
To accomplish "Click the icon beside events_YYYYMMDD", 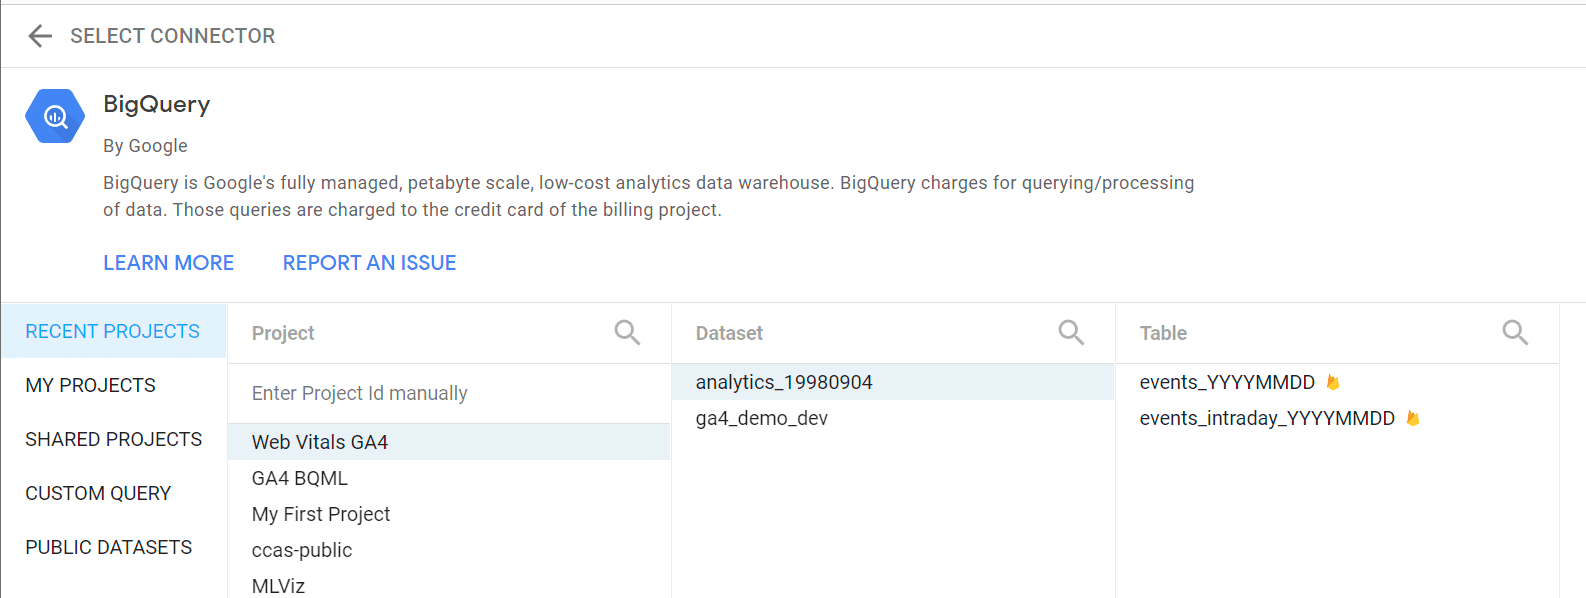I will (1332, 382).
